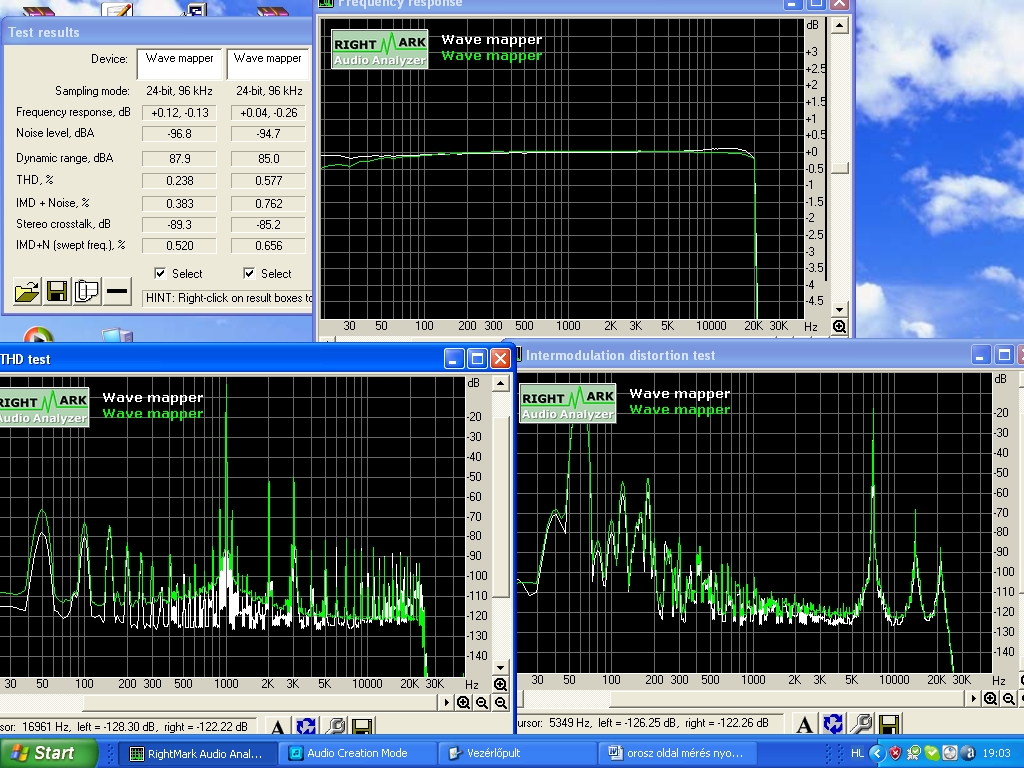Switch to Audio Creation Mode taskbar button

pyautogui.click(x=357, y=753)
